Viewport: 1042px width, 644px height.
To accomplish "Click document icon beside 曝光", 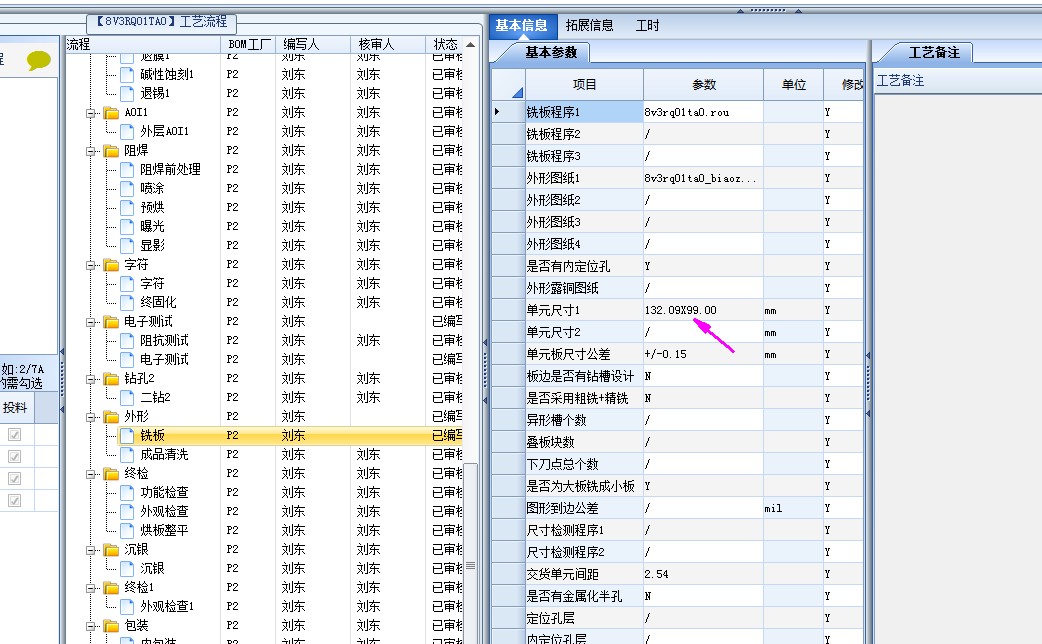I will [127, 227].
